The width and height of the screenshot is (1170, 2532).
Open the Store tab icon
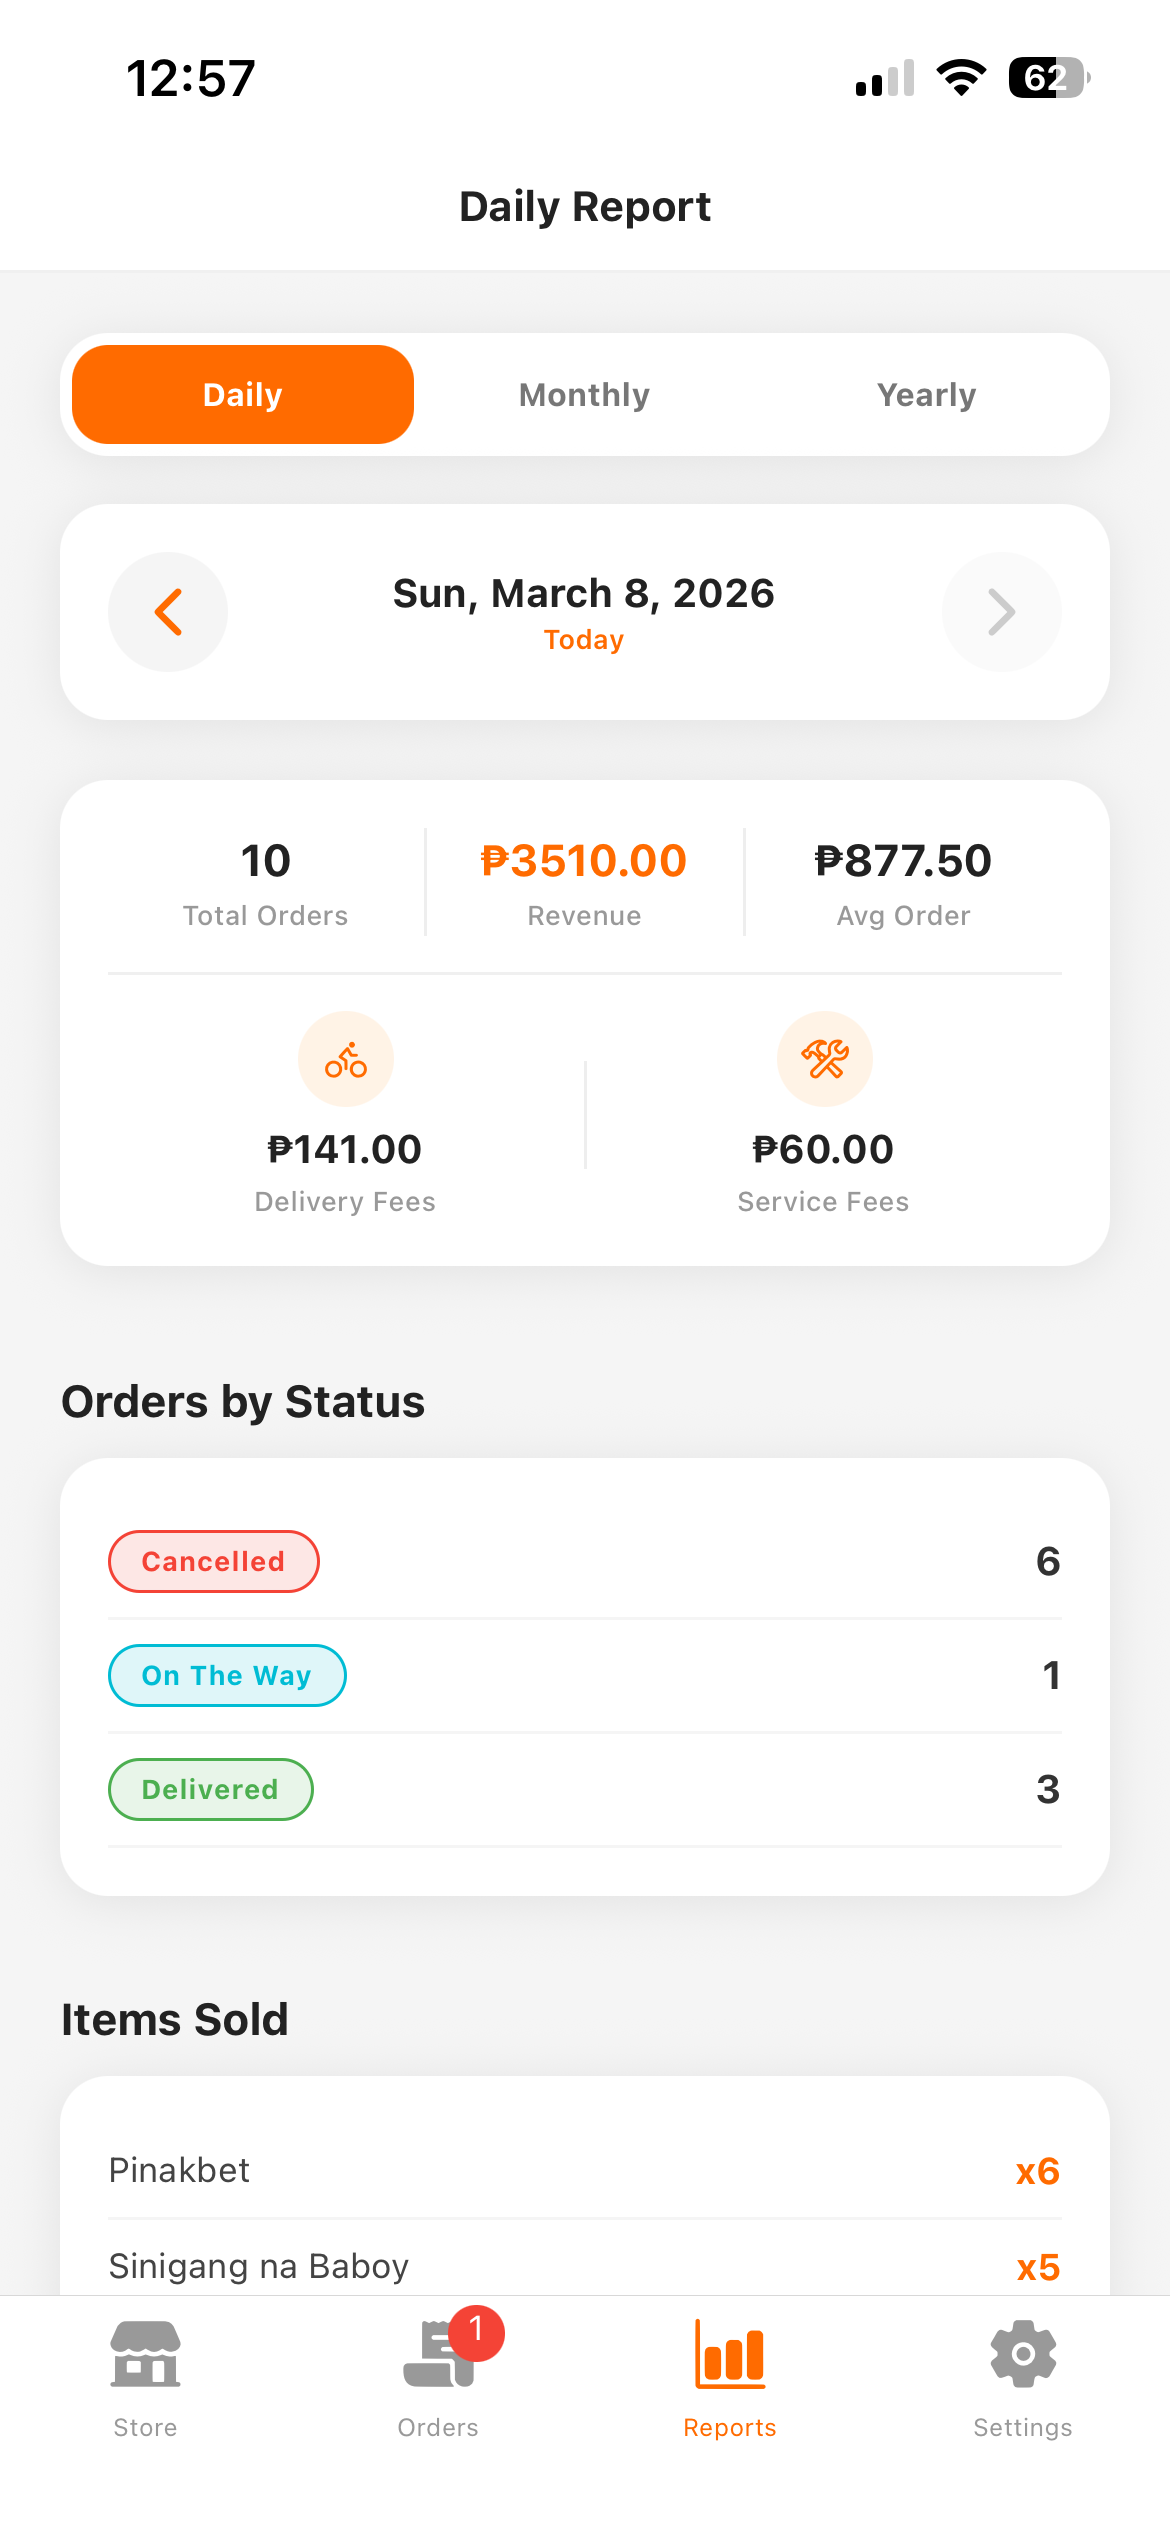[145, 2356]
